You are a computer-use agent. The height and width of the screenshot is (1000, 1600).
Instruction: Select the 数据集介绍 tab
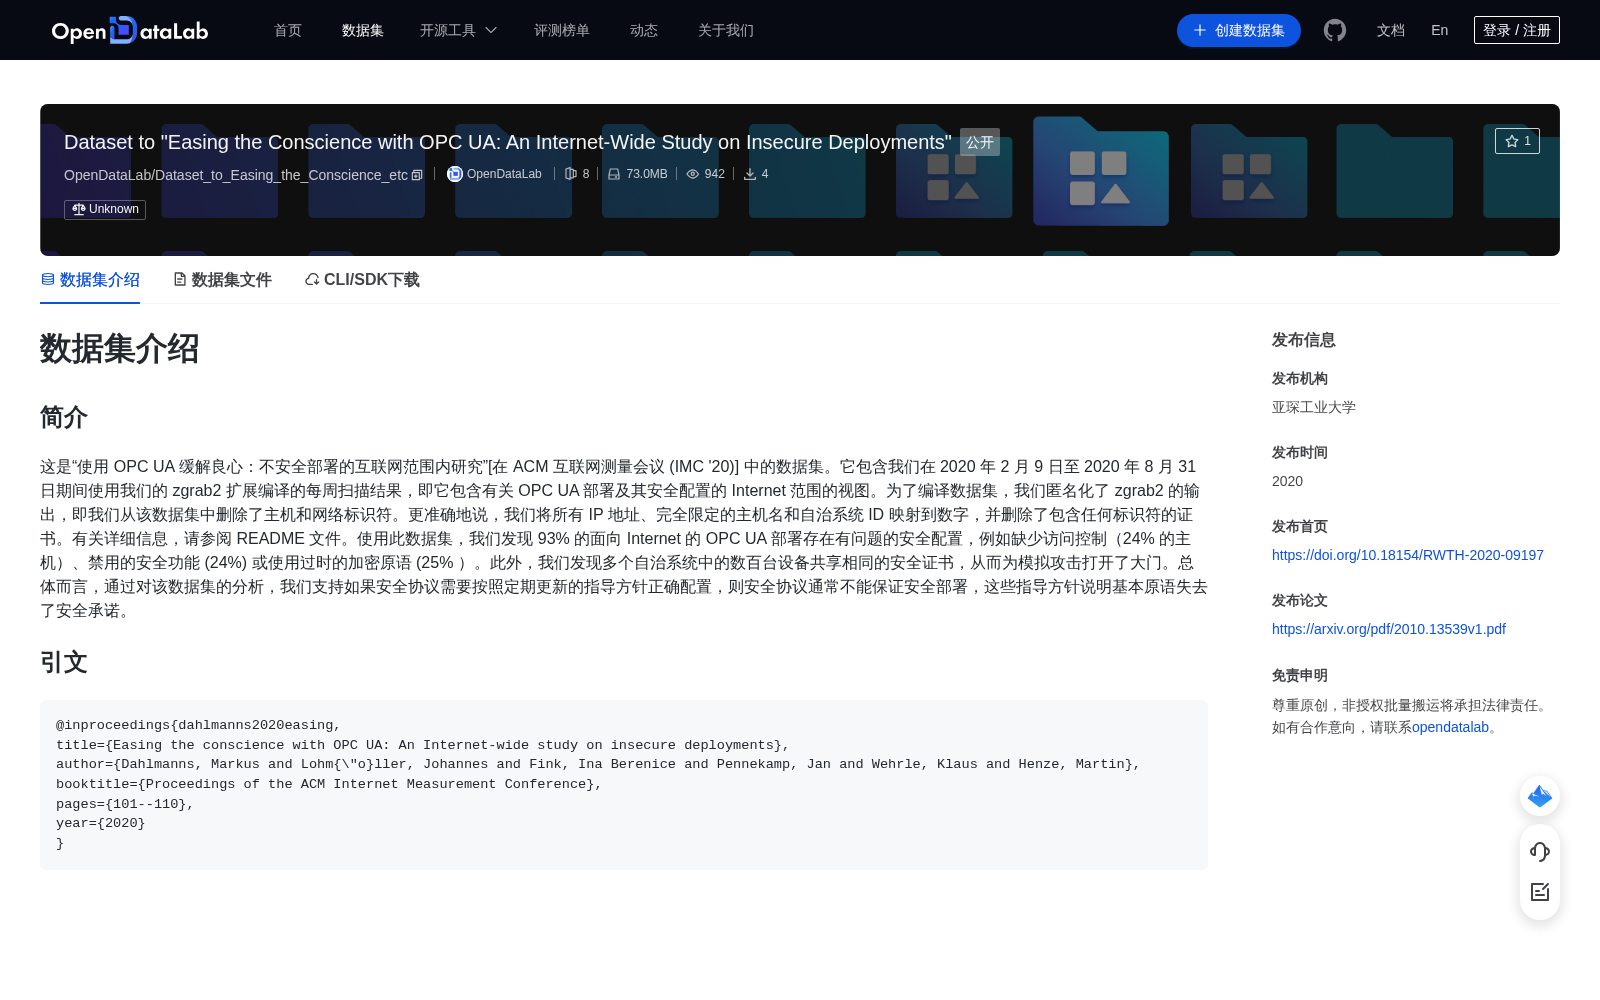tap(90, 280)
